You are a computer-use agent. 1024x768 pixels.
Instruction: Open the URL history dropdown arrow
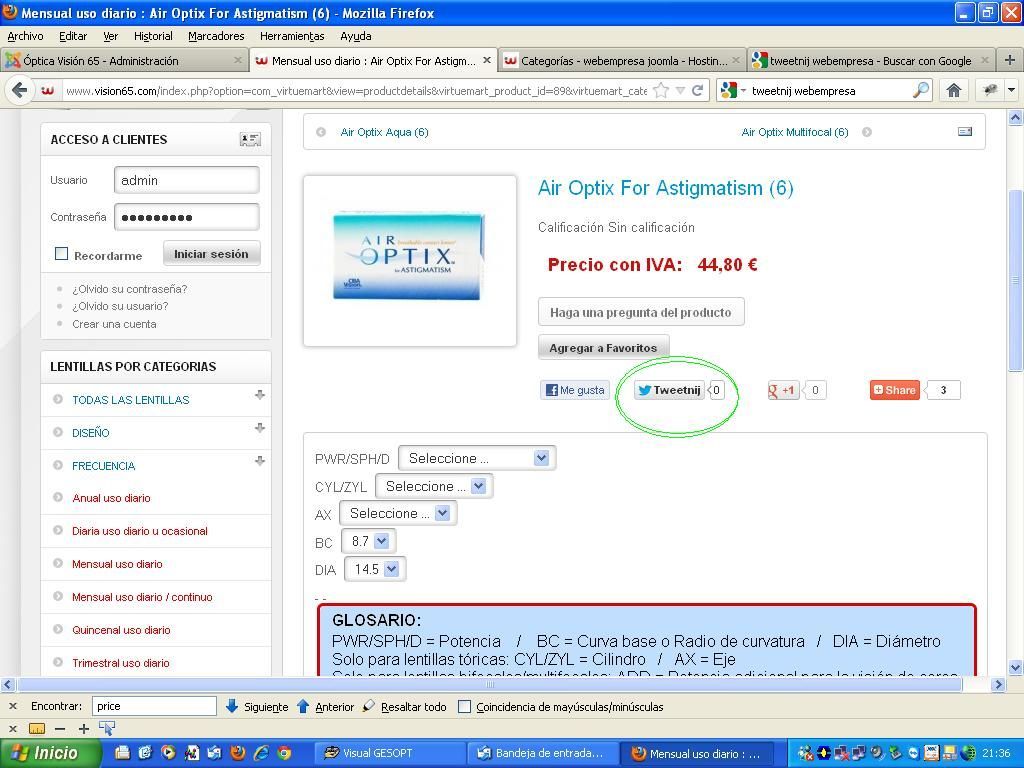[x=680, y=91]
